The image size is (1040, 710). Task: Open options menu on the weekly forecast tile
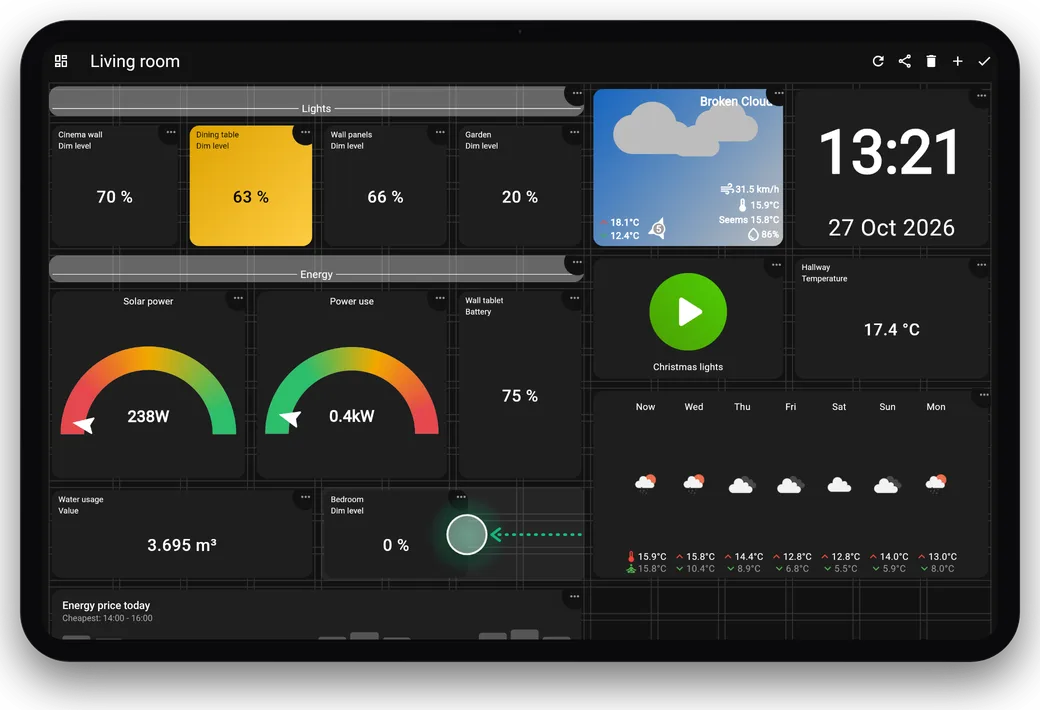984,395
